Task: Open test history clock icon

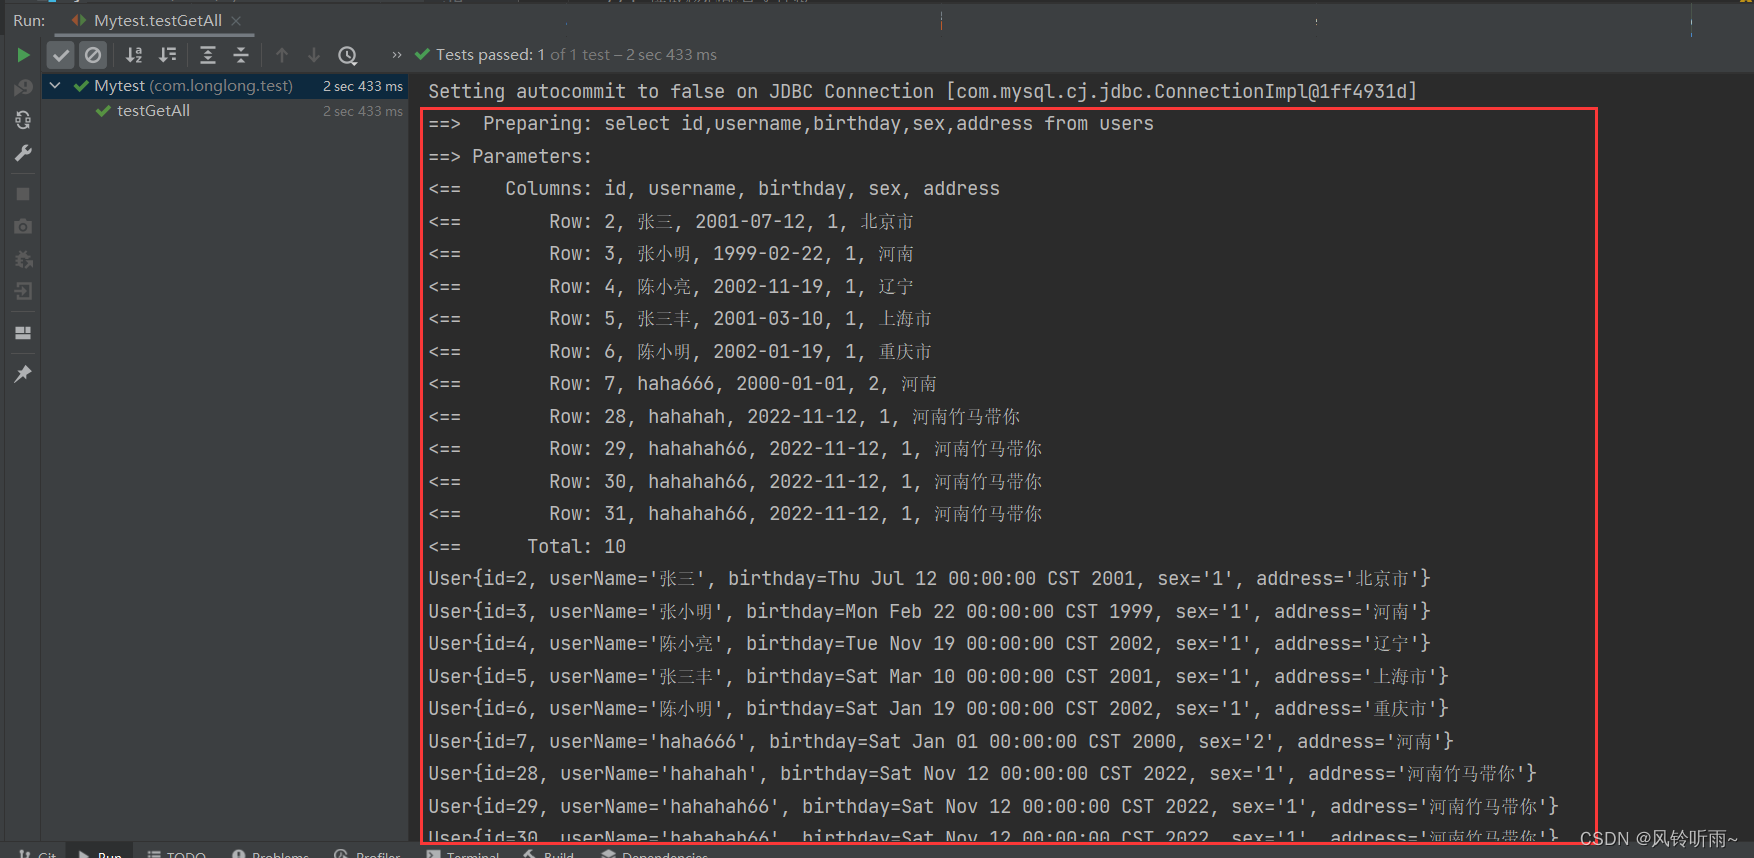Action: coord(347,55)
